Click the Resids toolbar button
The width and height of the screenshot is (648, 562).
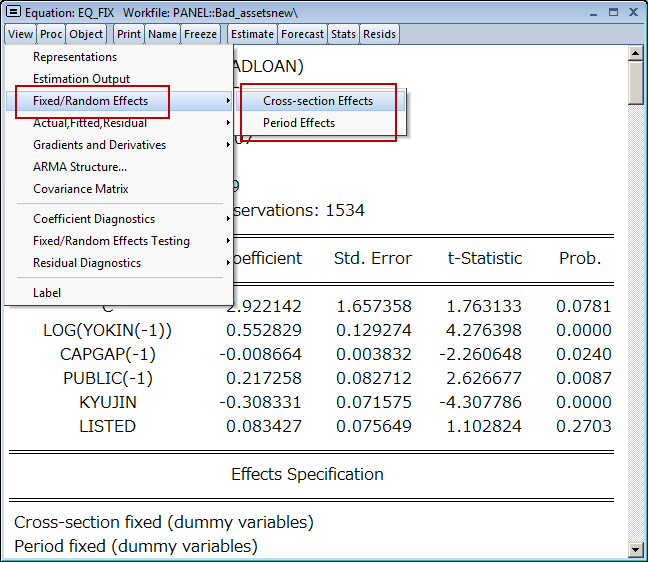(x=379, y=34)
